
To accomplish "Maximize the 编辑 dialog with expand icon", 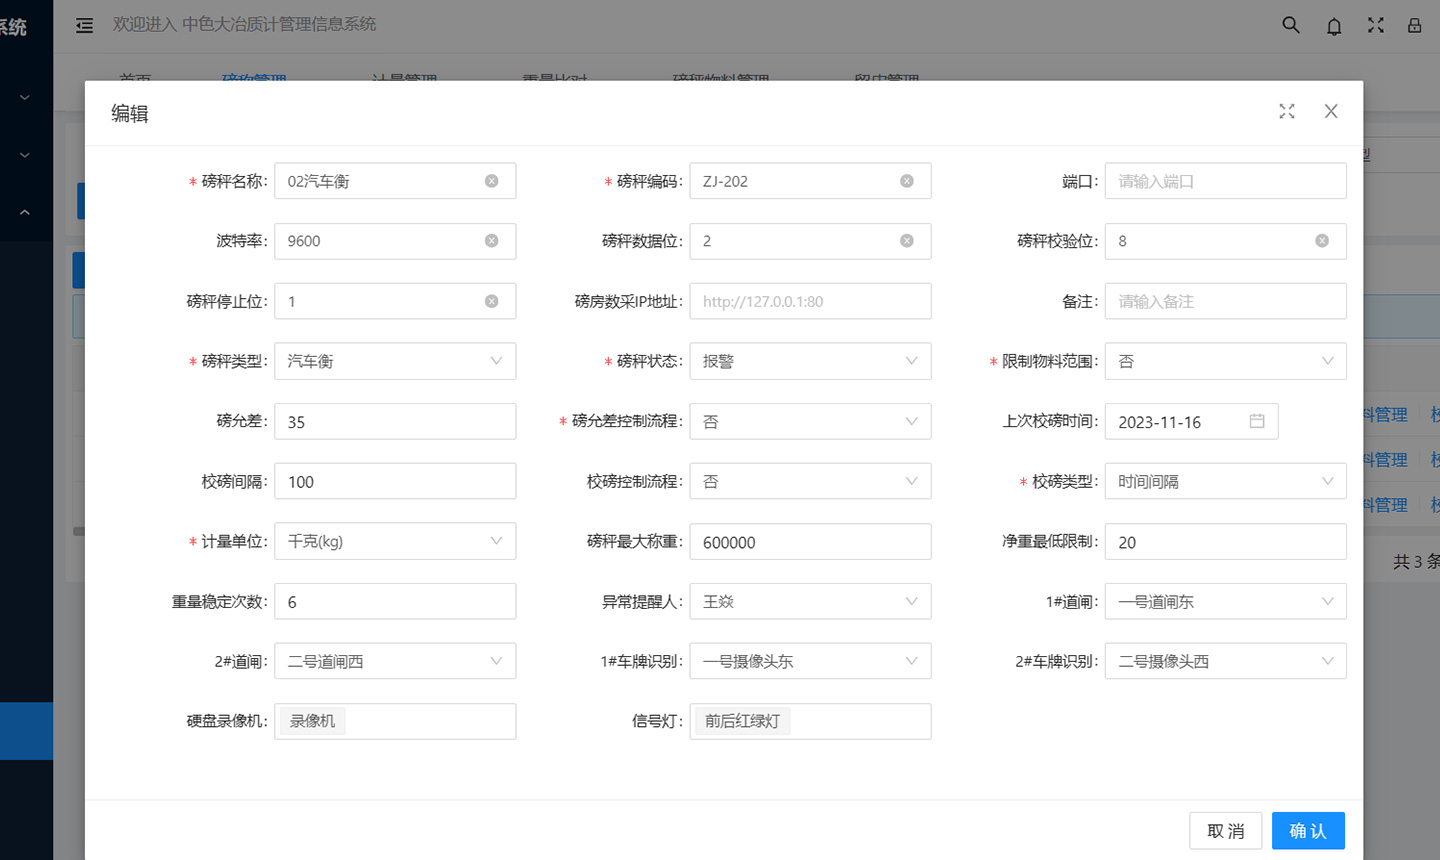I will (x=1287, y=111).
